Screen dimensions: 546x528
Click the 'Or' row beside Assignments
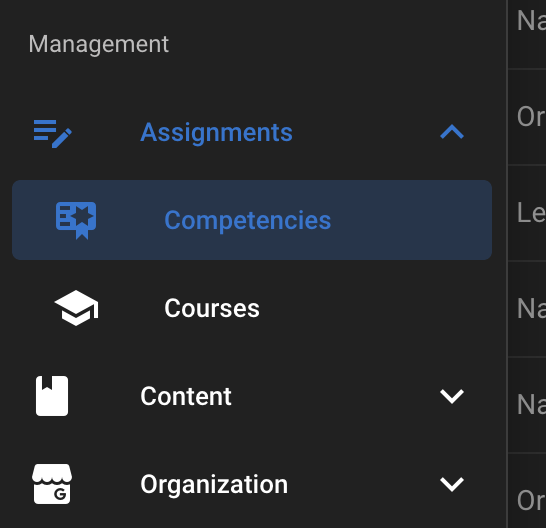point(527,117)
